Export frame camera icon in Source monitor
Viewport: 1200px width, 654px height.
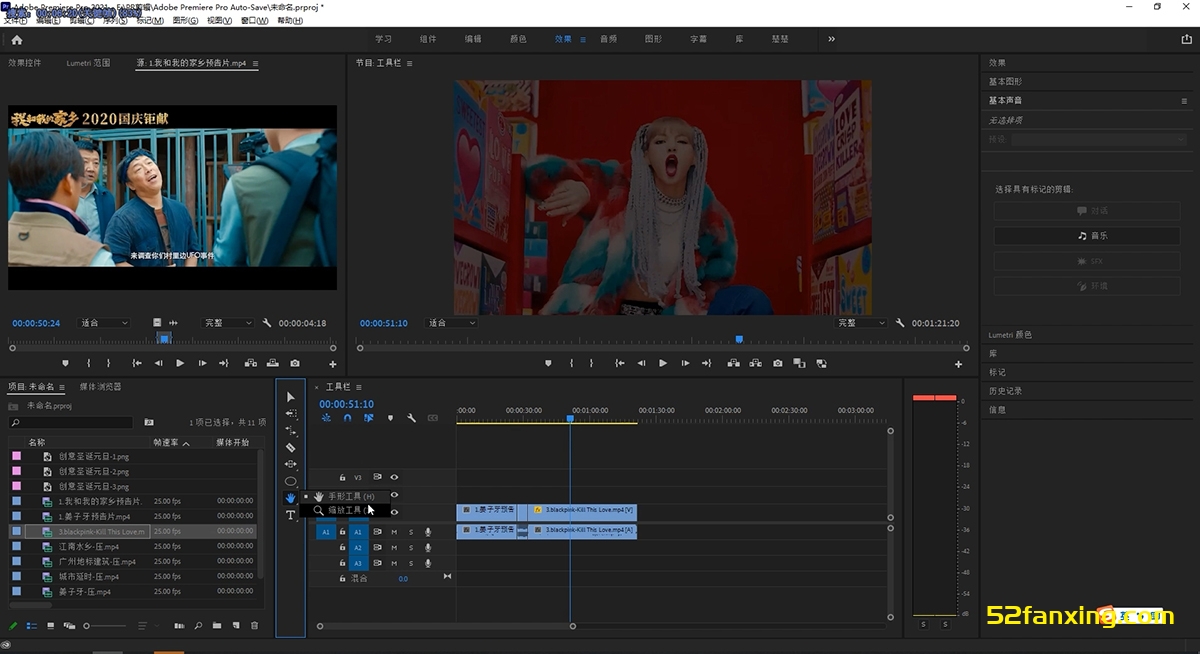pyautogui.click(x=295, y=363)
